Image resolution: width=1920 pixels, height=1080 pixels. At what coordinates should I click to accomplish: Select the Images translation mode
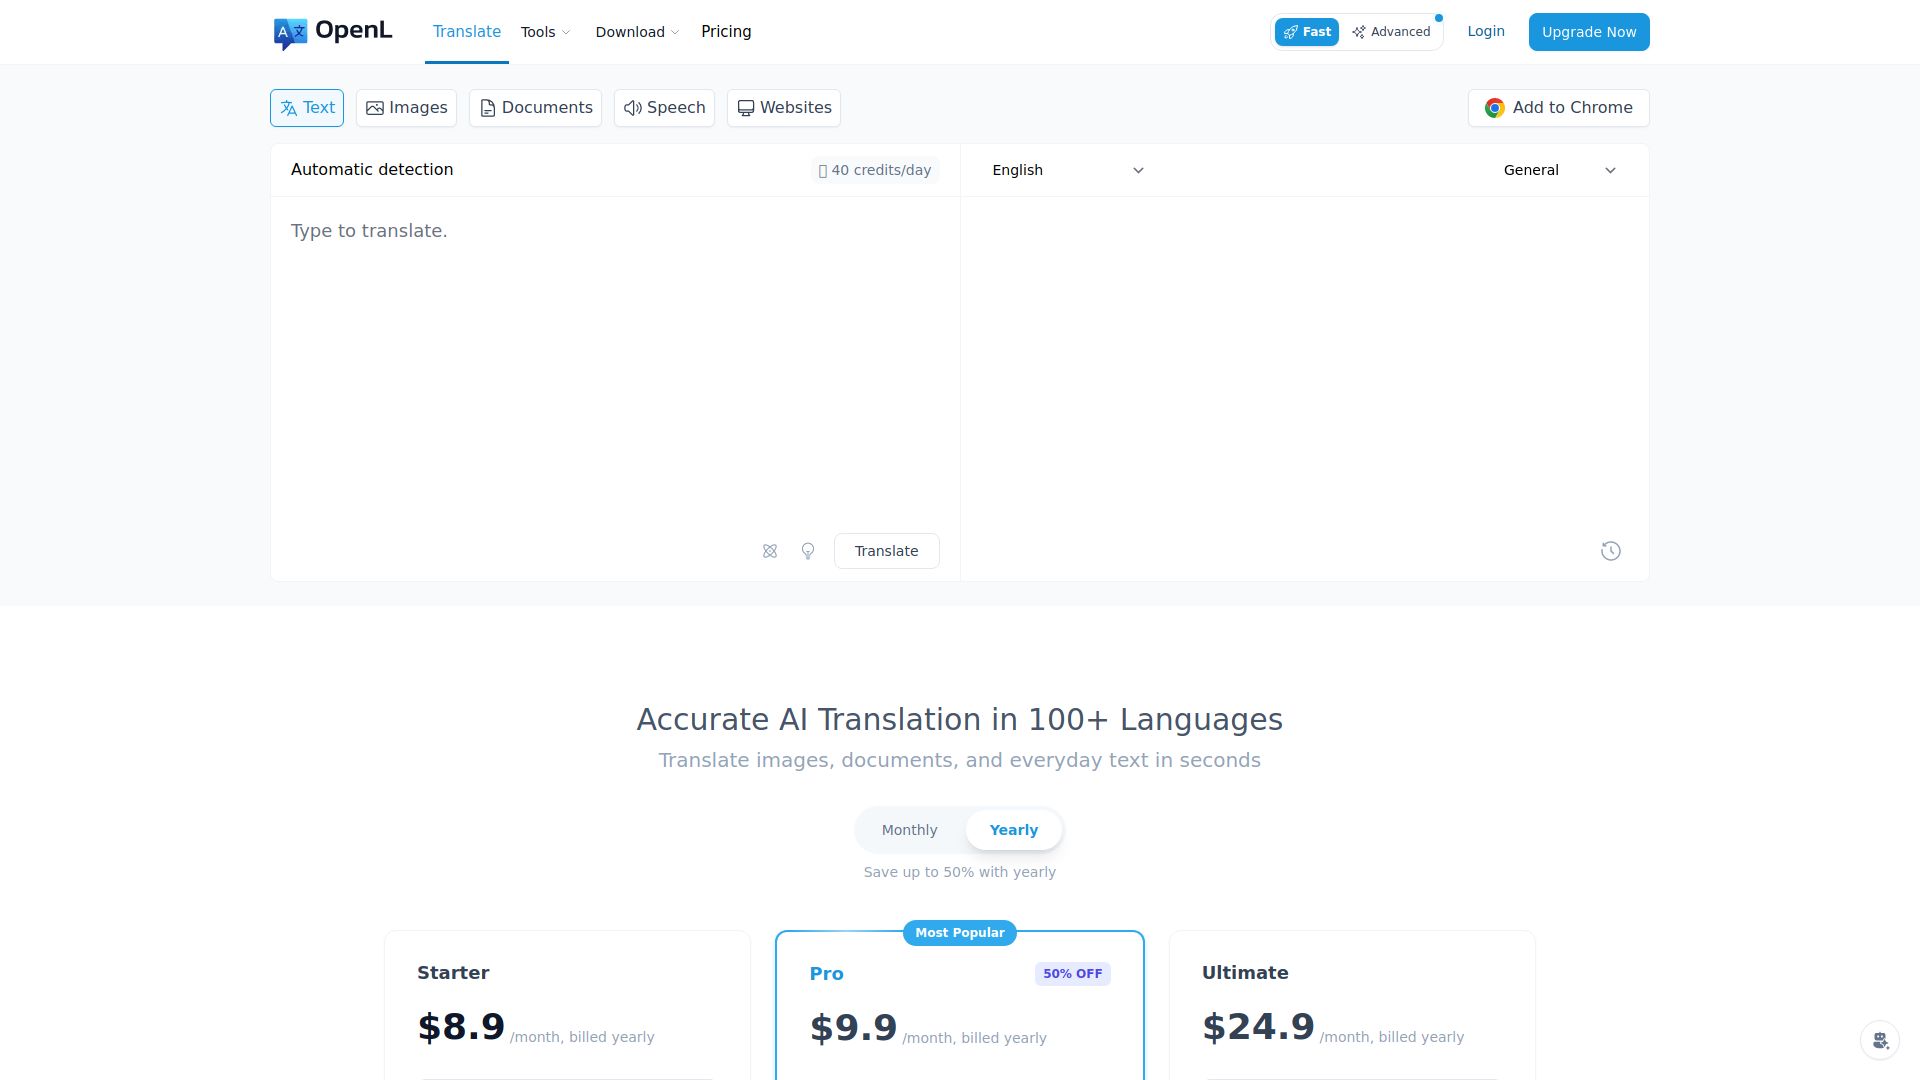pyautogui.click(x=406, y=108)
